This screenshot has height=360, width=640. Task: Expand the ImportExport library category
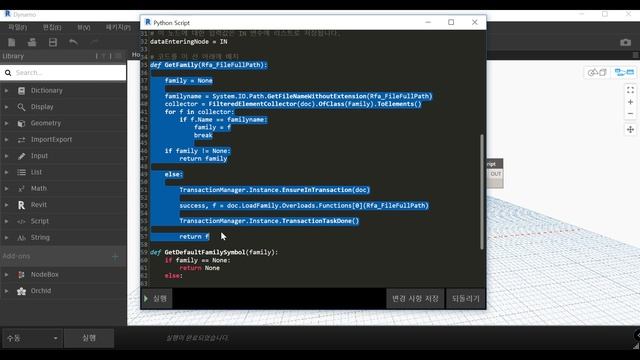pos(6,140)
